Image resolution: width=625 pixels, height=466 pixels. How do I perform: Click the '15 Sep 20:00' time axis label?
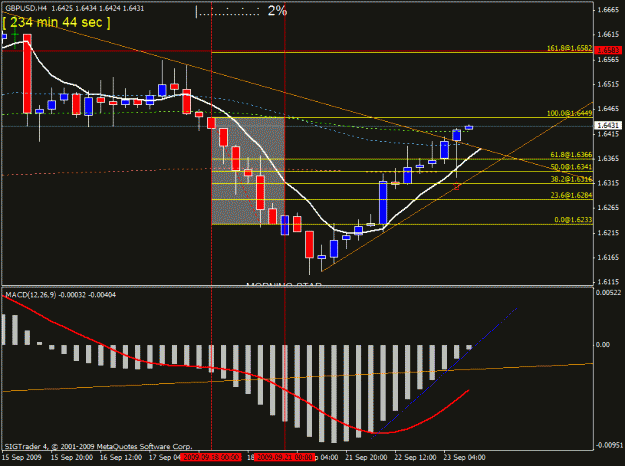[x=72, y=458]
